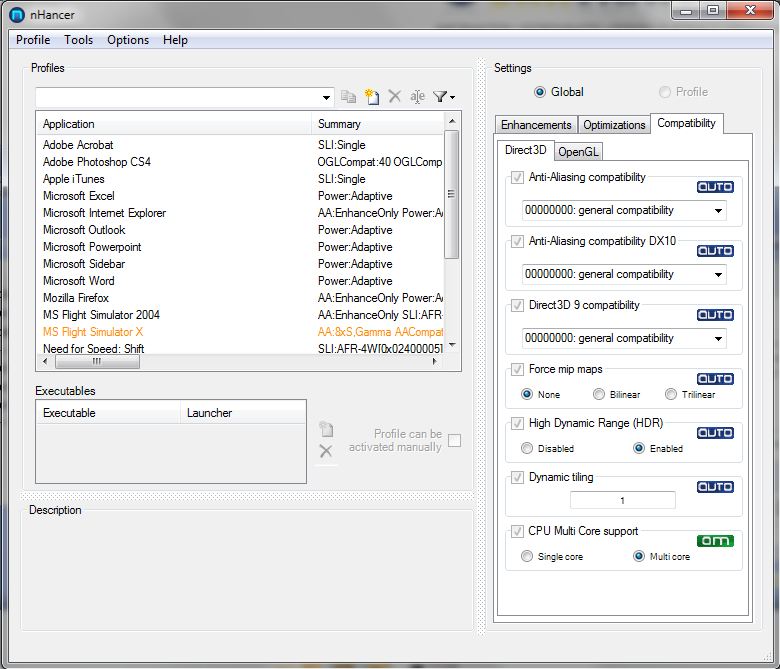Open the Direct3D 9 compatibility dropdown
The width and height of the screenshot is (780, 669).
coord(718,339)
